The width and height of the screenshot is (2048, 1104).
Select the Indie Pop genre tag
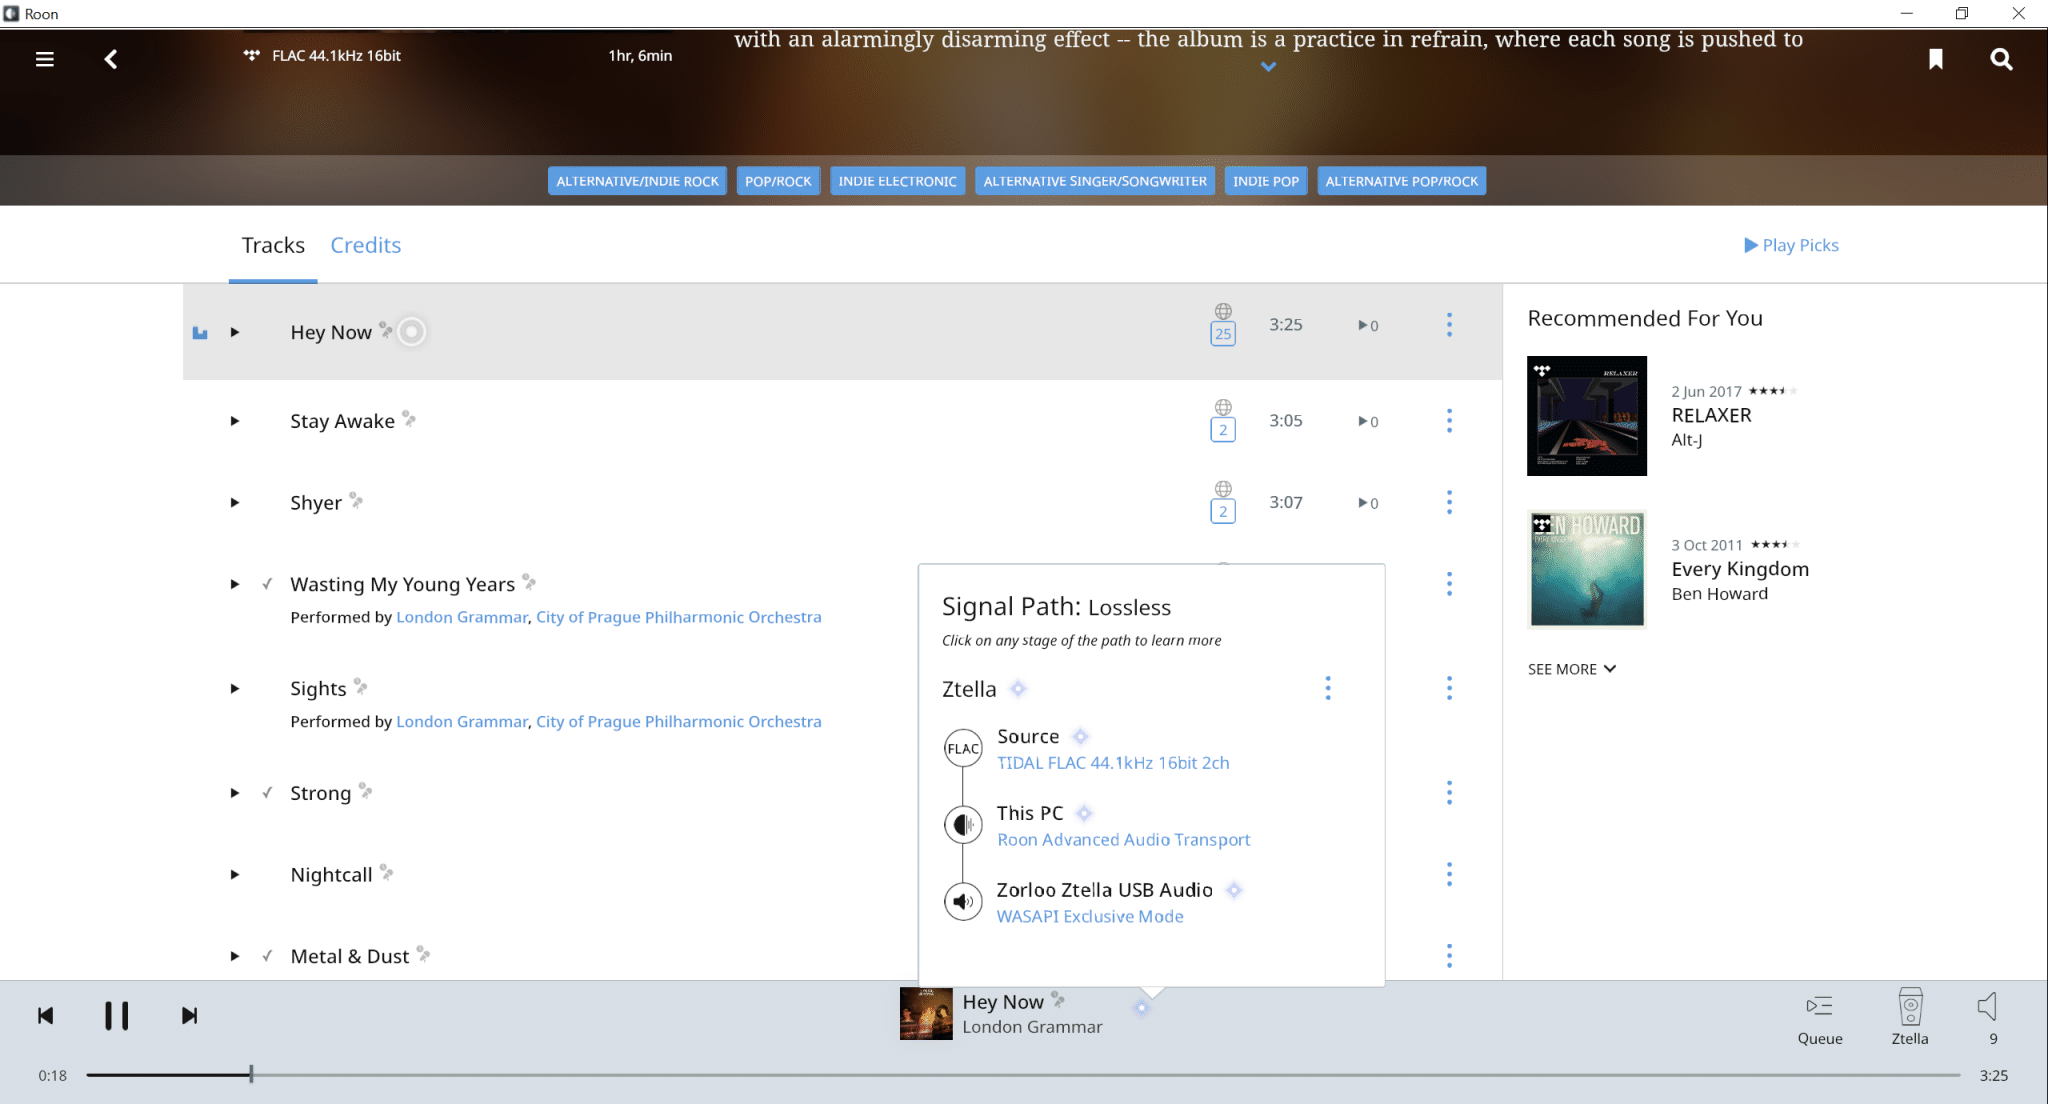click(x=1266, y=181)
